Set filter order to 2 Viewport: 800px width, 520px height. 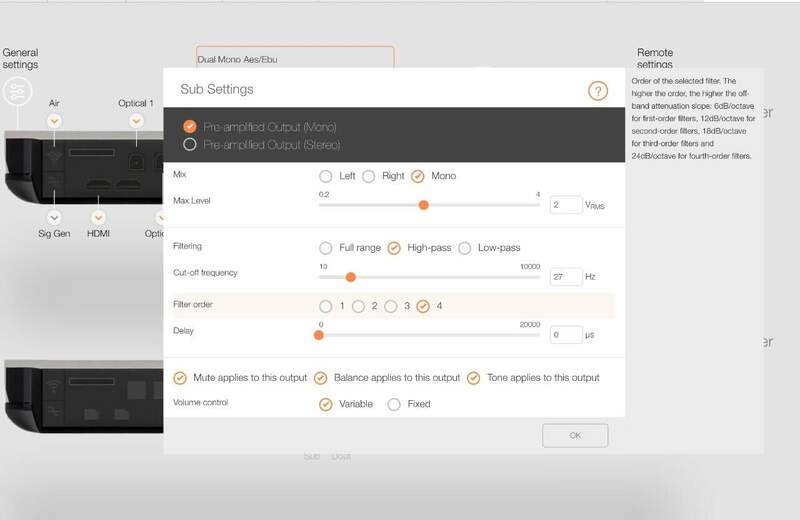tap(357, 306)
